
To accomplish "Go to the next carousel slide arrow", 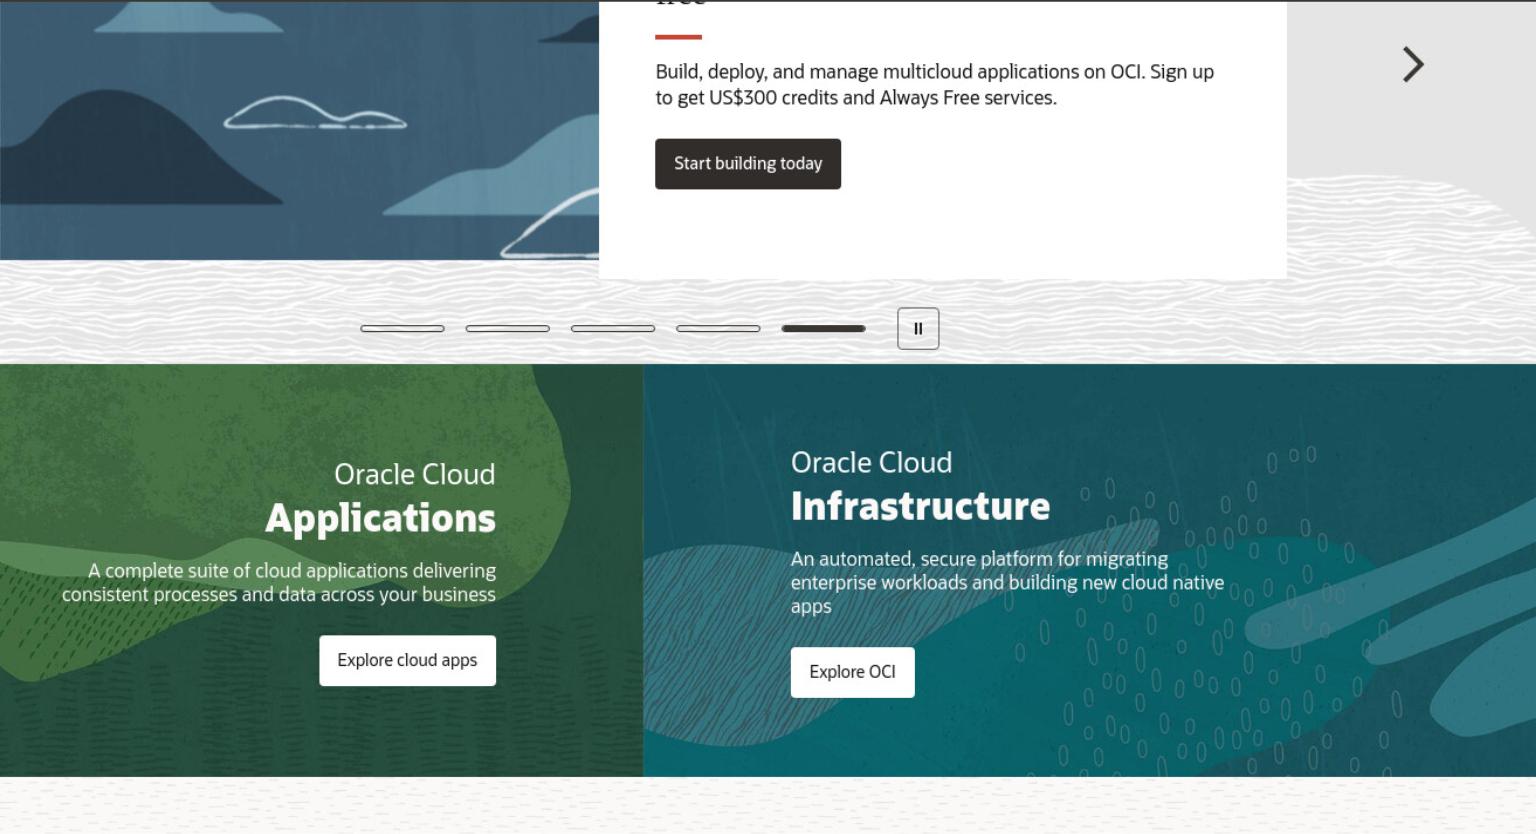I will tap(1412, 65).
